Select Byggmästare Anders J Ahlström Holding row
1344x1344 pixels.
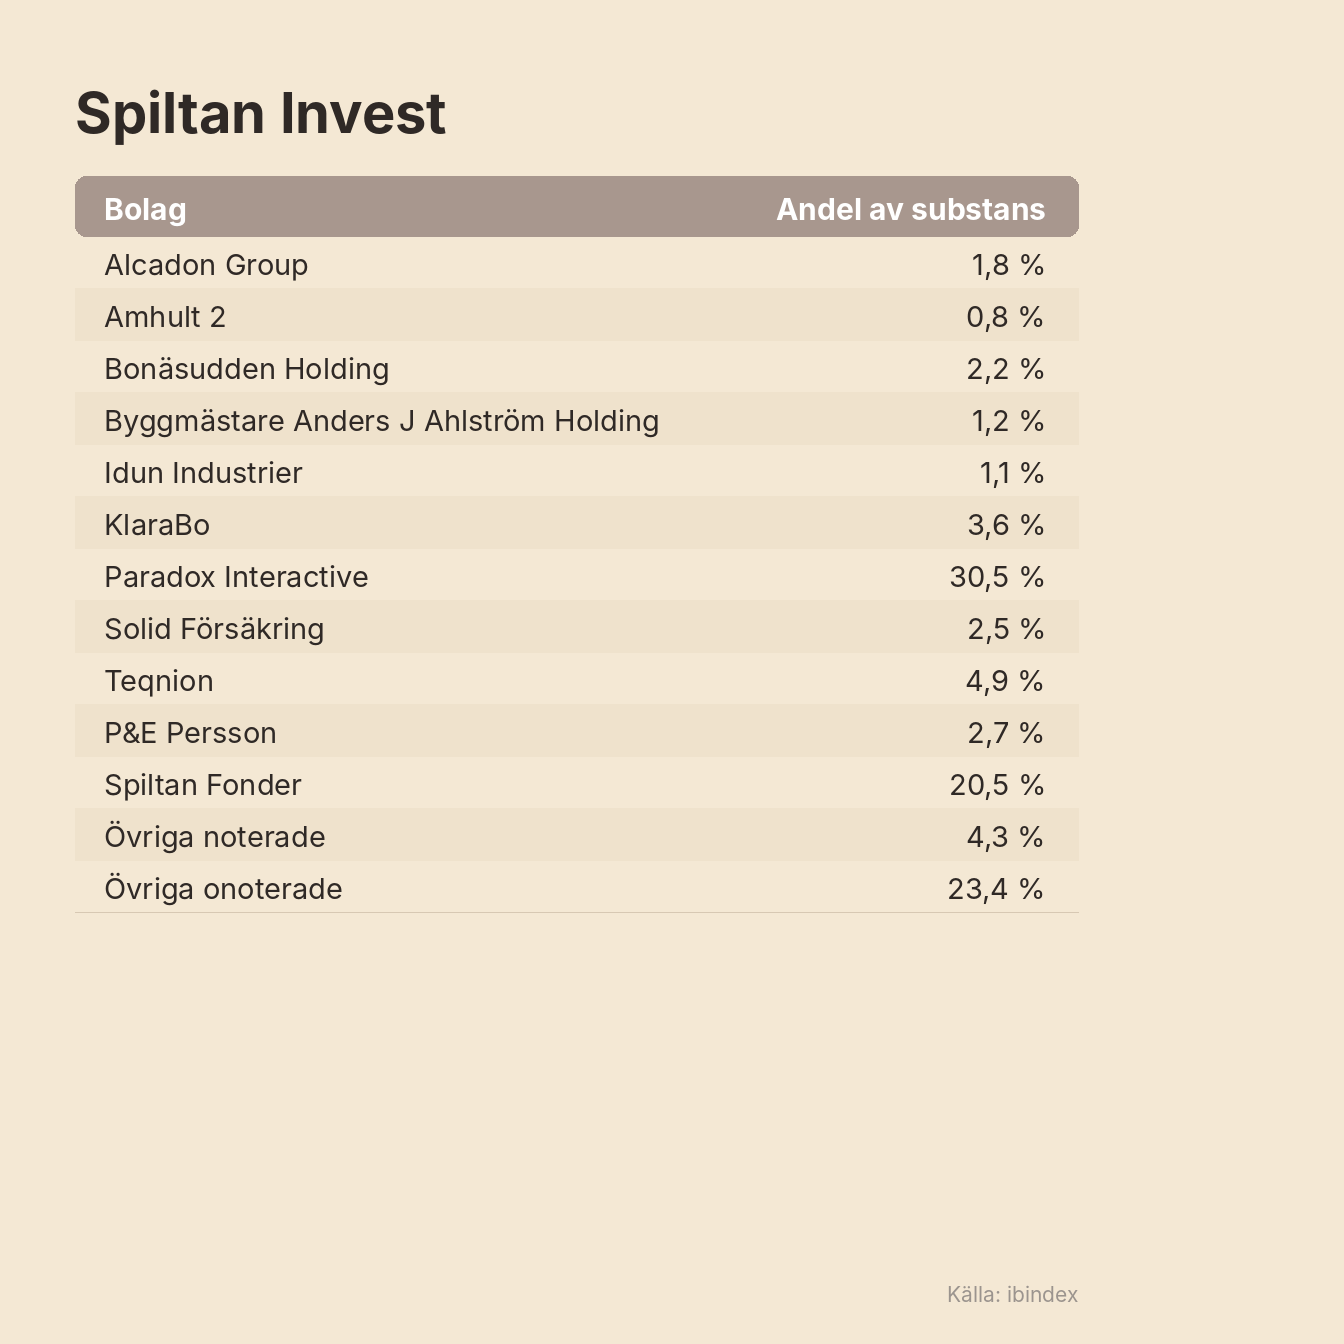[577, 421]
